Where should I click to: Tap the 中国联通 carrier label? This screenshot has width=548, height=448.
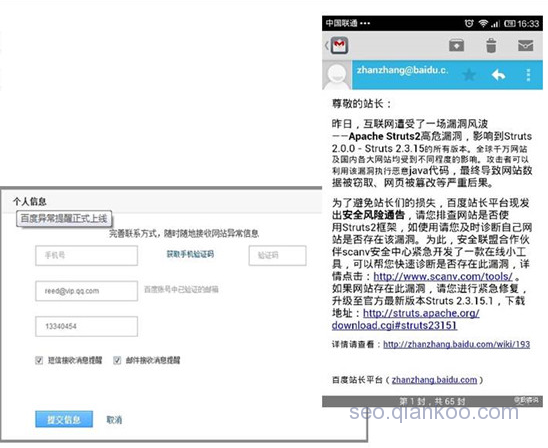[x=341, y=23]
